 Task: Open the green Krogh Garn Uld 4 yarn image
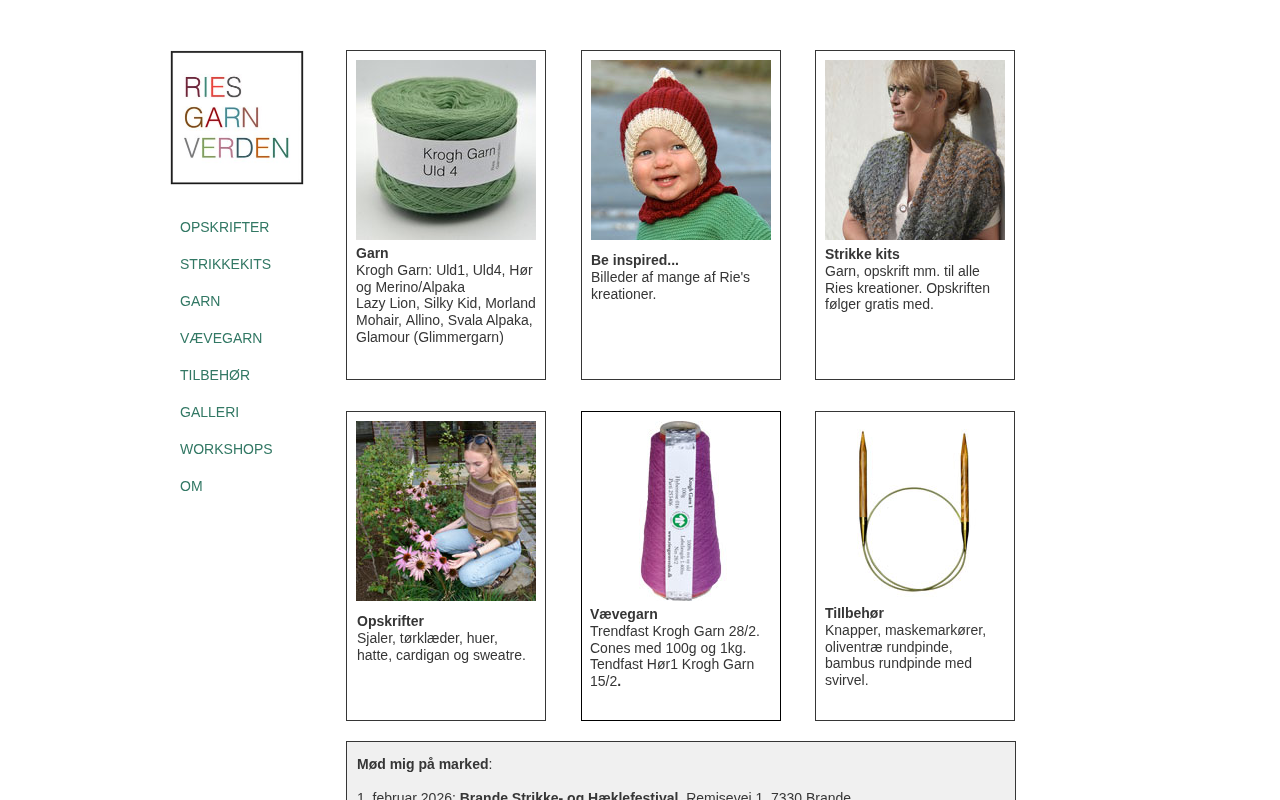446,150
